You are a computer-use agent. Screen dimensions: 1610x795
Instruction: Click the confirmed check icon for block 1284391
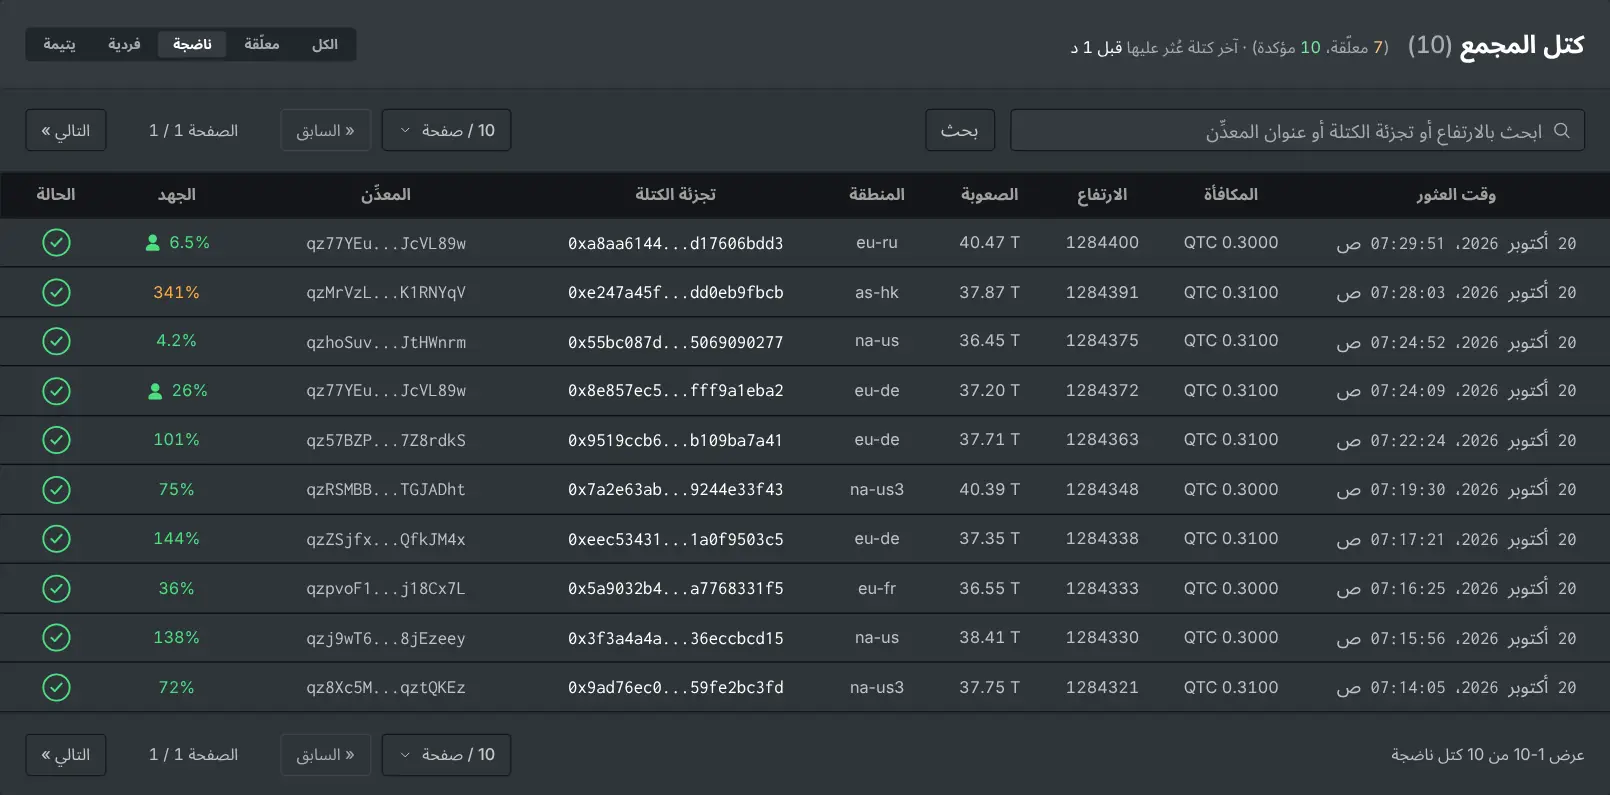[57, 292]
